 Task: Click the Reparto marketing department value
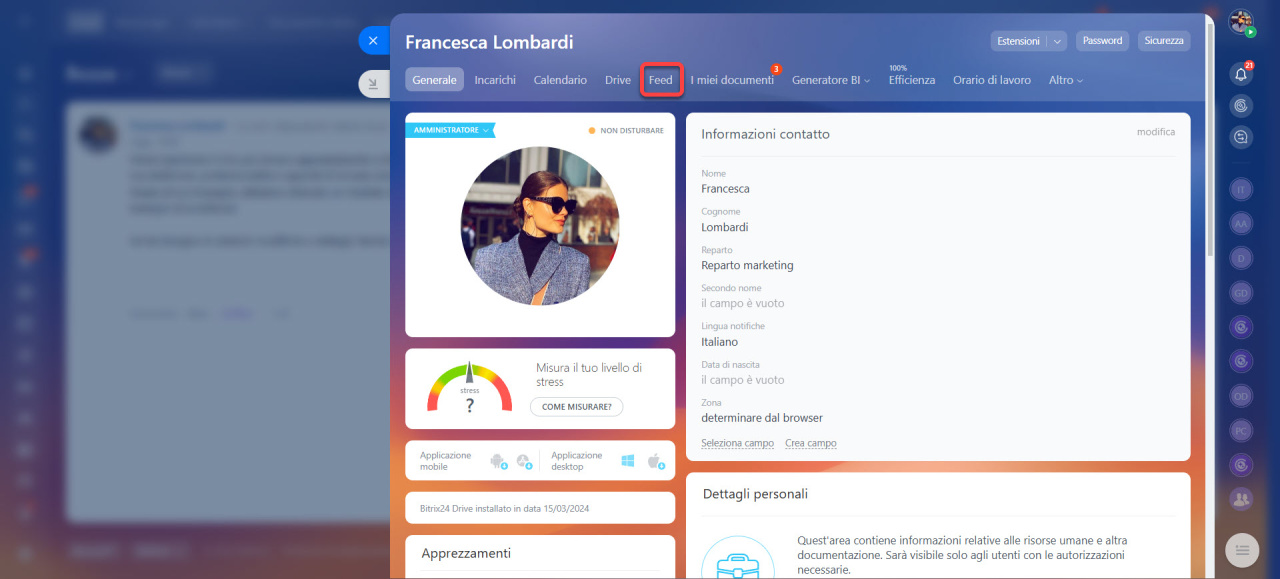(747, 266)
